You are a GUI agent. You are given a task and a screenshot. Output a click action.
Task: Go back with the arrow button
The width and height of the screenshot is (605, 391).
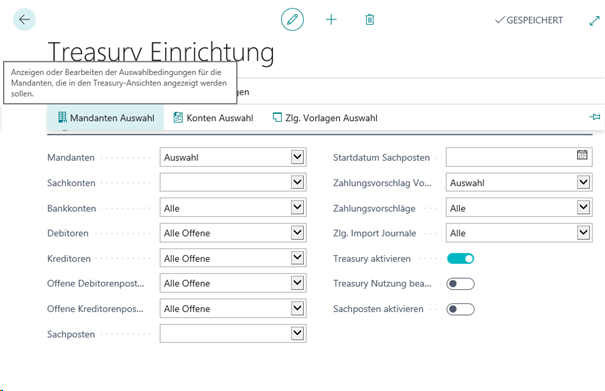point(24,19)
